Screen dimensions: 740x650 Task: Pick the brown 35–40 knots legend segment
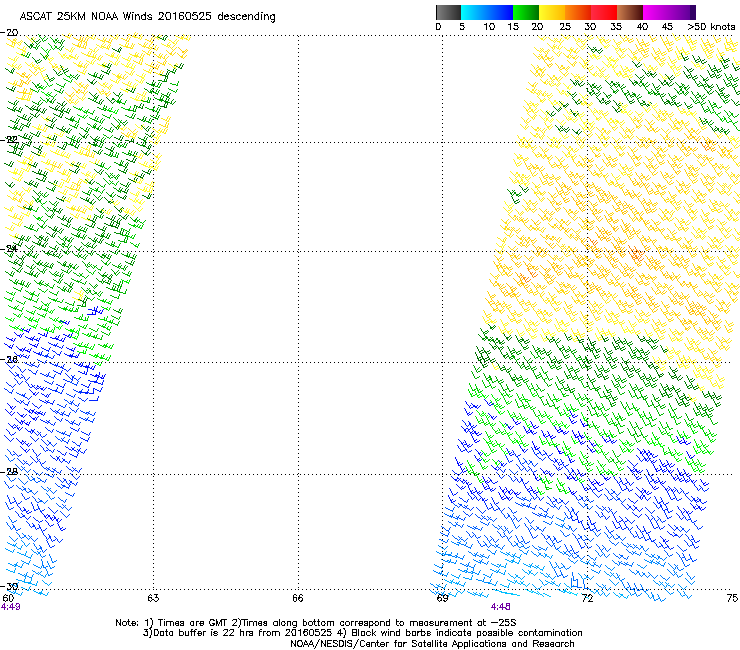point(630,12)
